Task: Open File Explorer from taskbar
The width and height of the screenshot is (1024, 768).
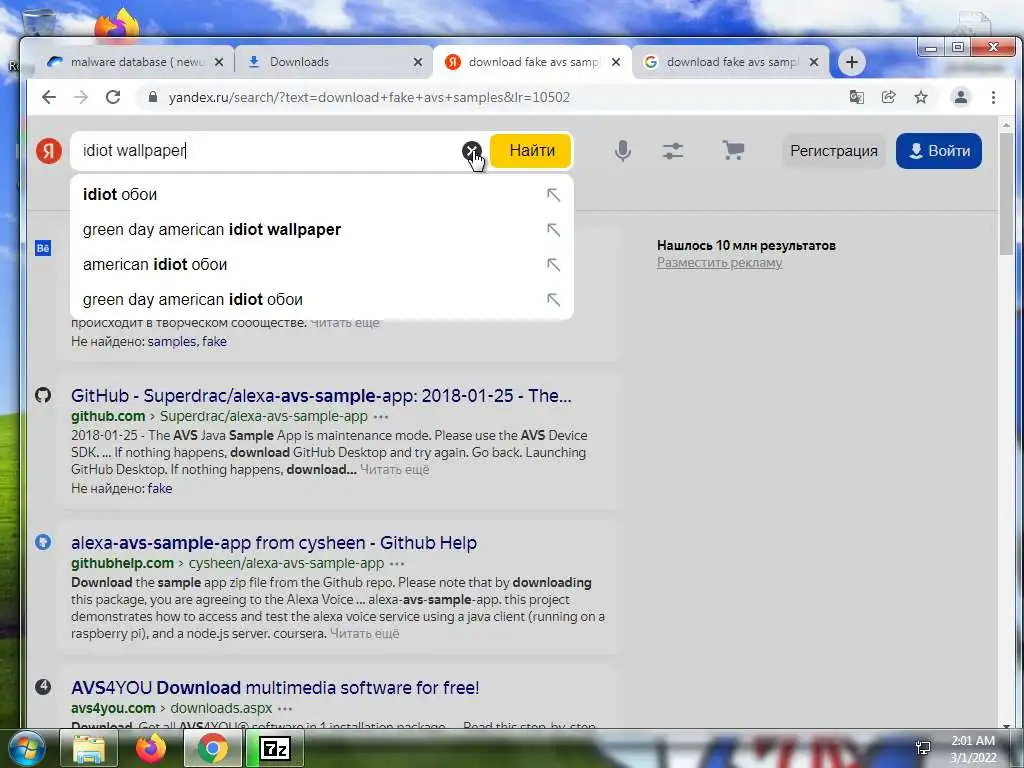Action: (89, 748)
